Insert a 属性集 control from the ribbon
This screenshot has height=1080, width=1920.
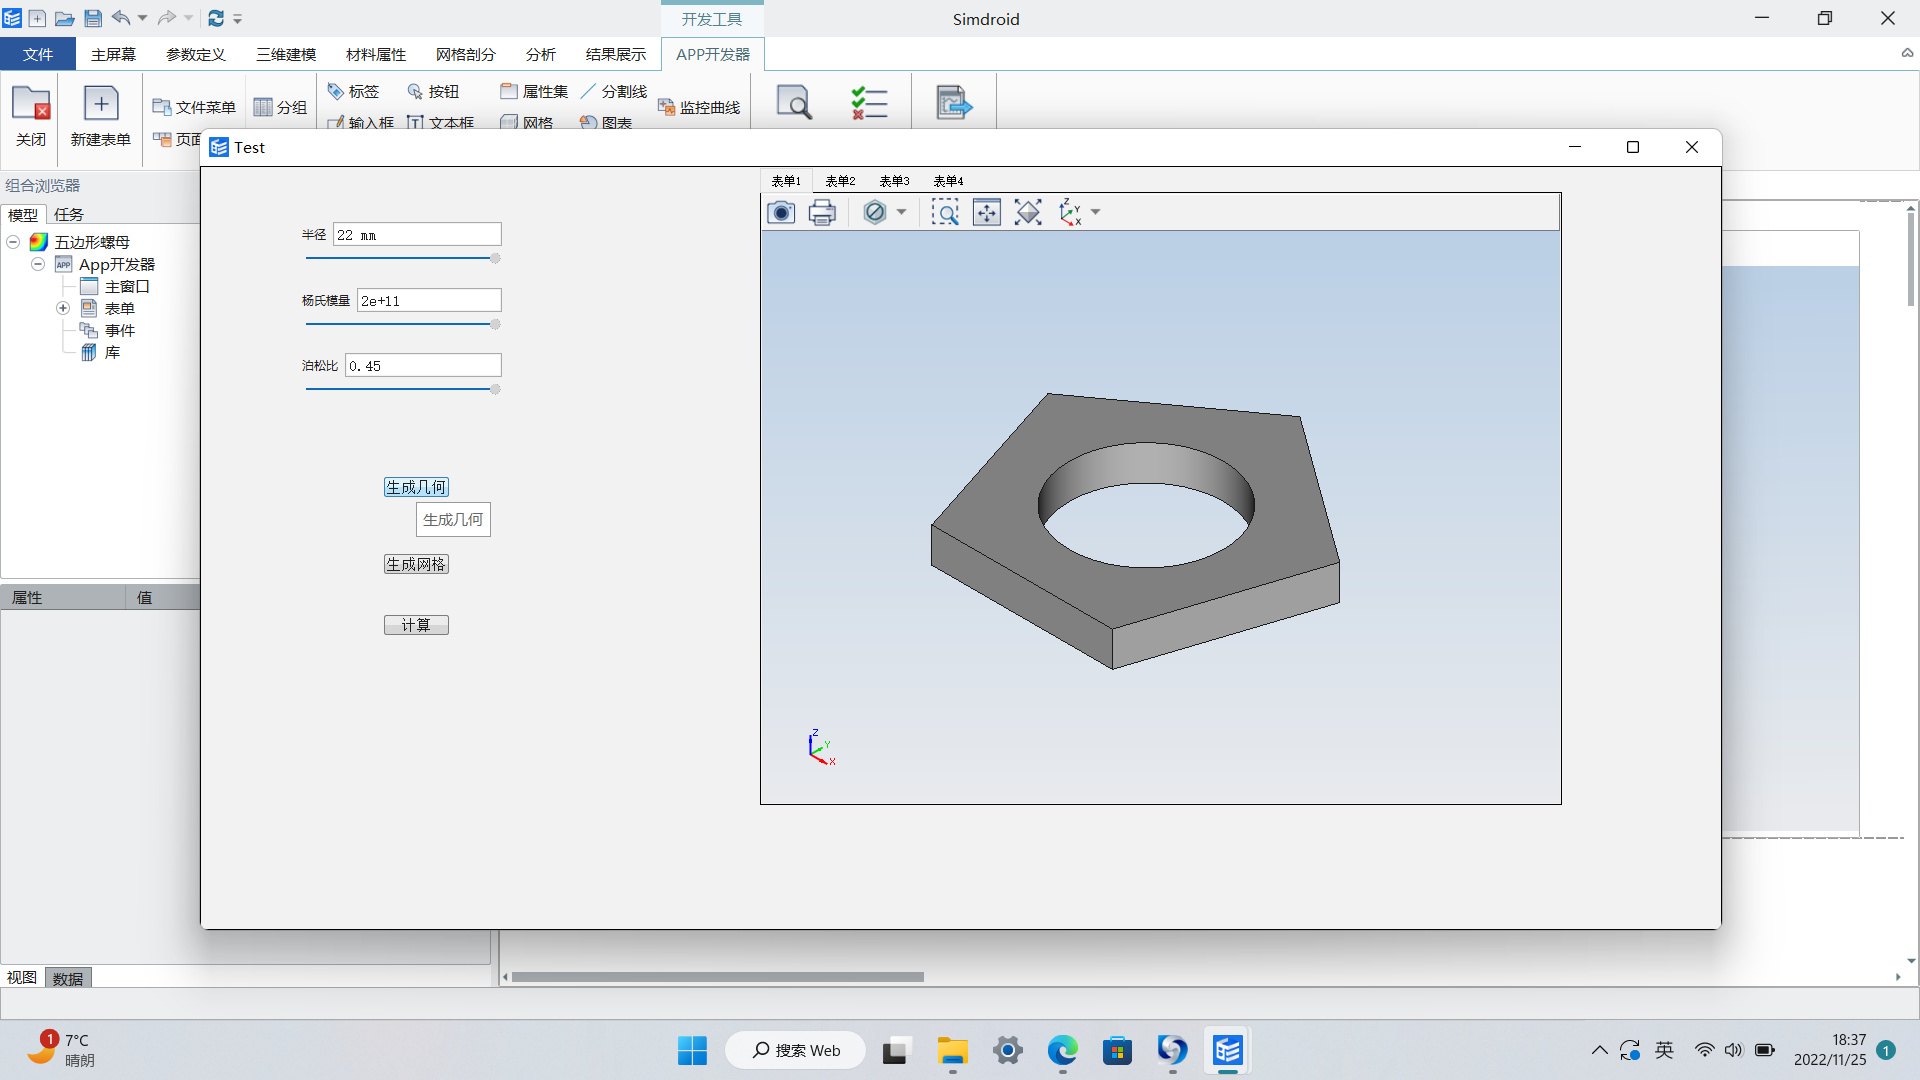point(534,91)
